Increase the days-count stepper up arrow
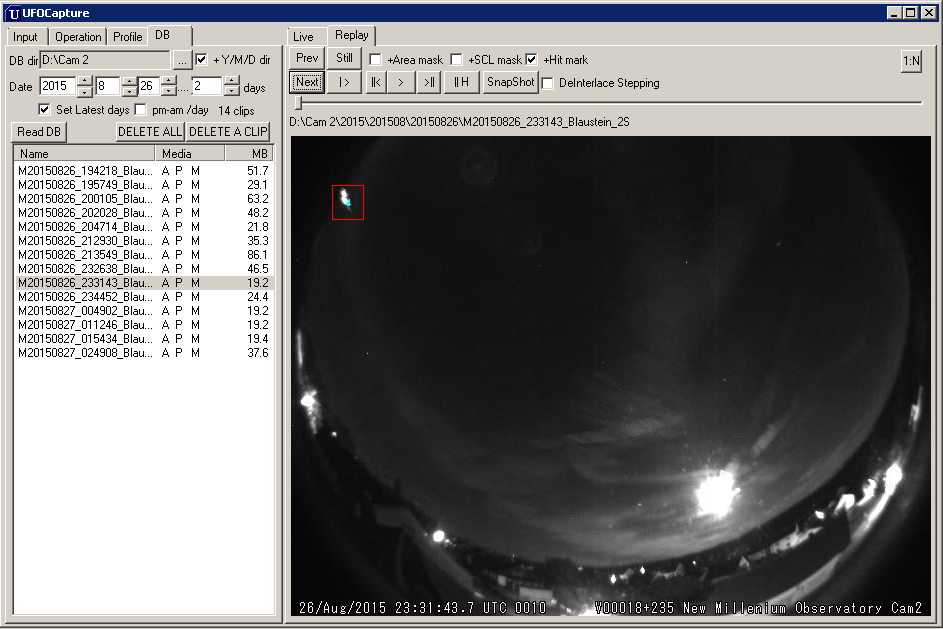 (232, 81)
